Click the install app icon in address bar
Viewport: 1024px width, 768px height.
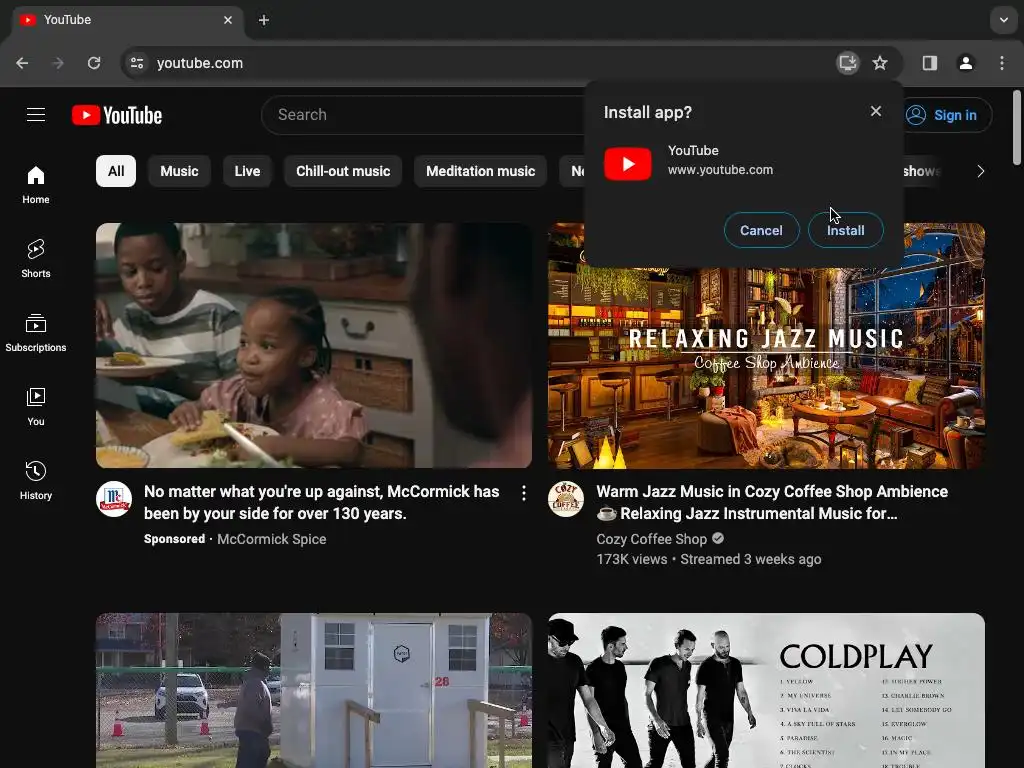pos(847,63)
